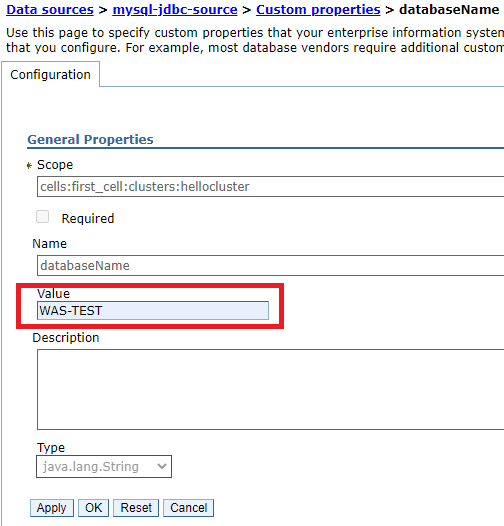The width and height of the screenshot is (504, 526).
Task: Click the Apply button
Action: (x=52, y=508)
